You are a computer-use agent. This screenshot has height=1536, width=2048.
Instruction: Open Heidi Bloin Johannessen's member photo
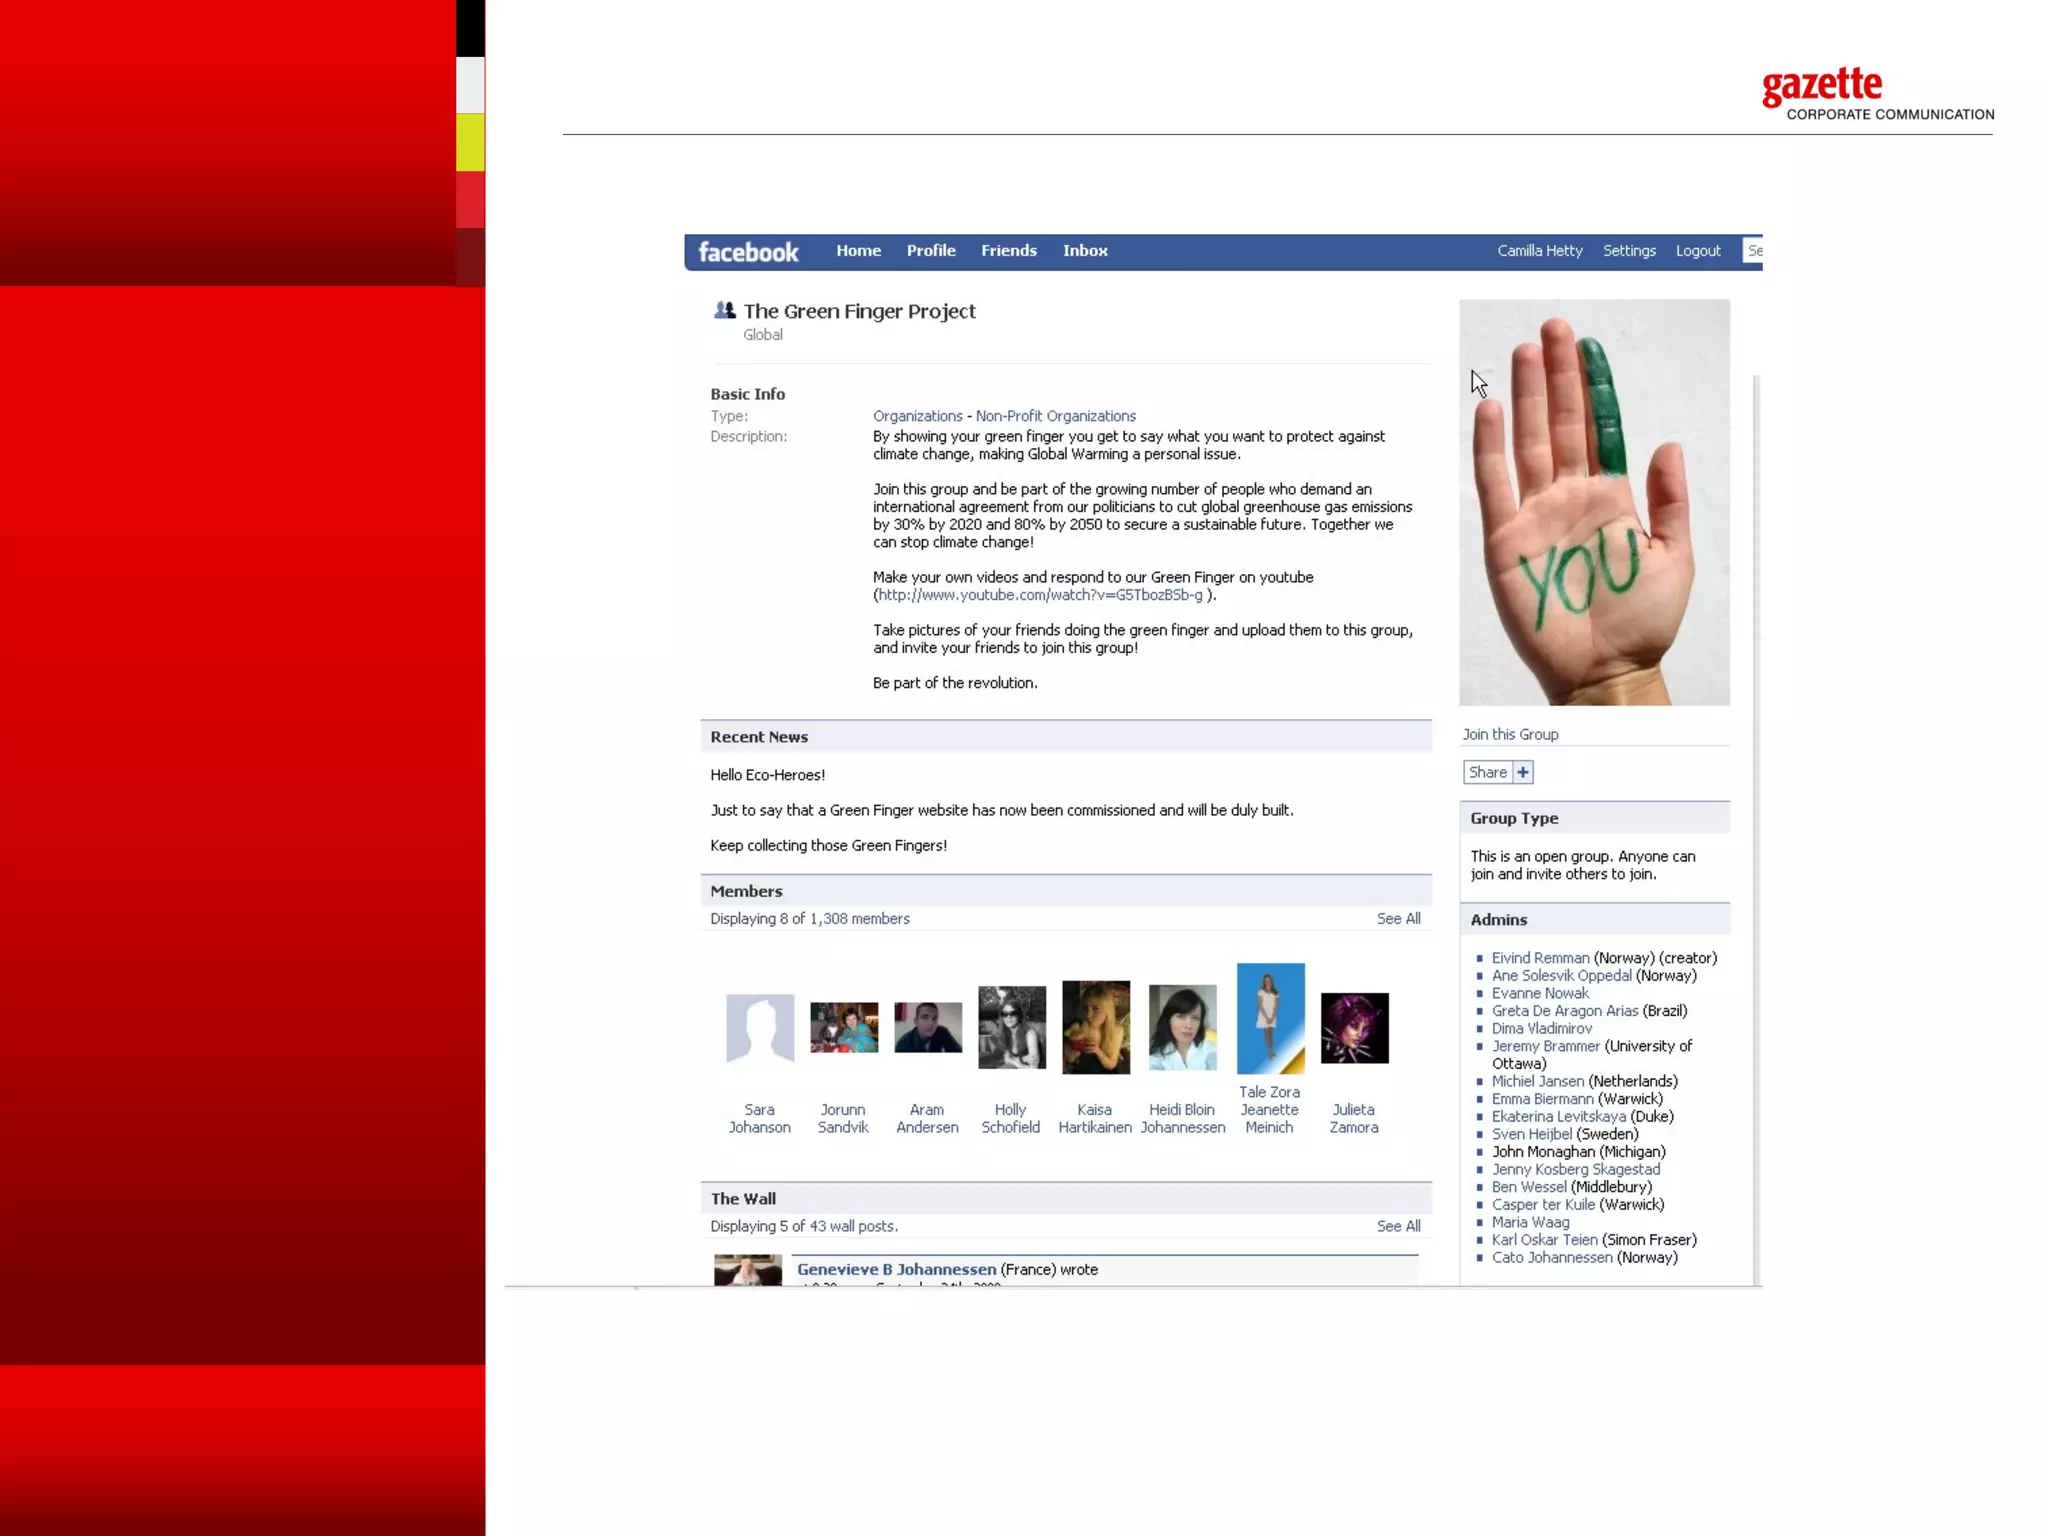pos(1182,1028)
